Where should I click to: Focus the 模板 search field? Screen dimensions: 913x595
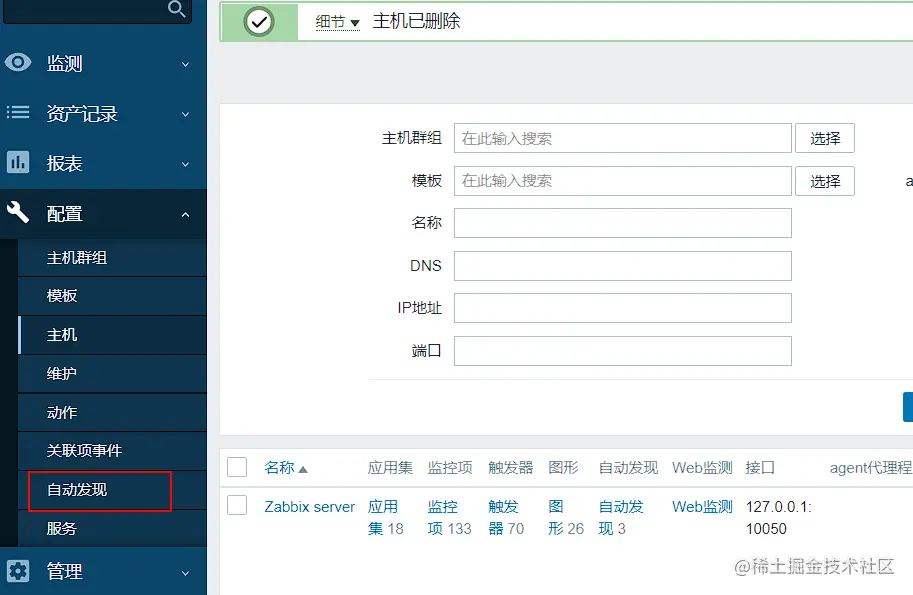point(622,181)
